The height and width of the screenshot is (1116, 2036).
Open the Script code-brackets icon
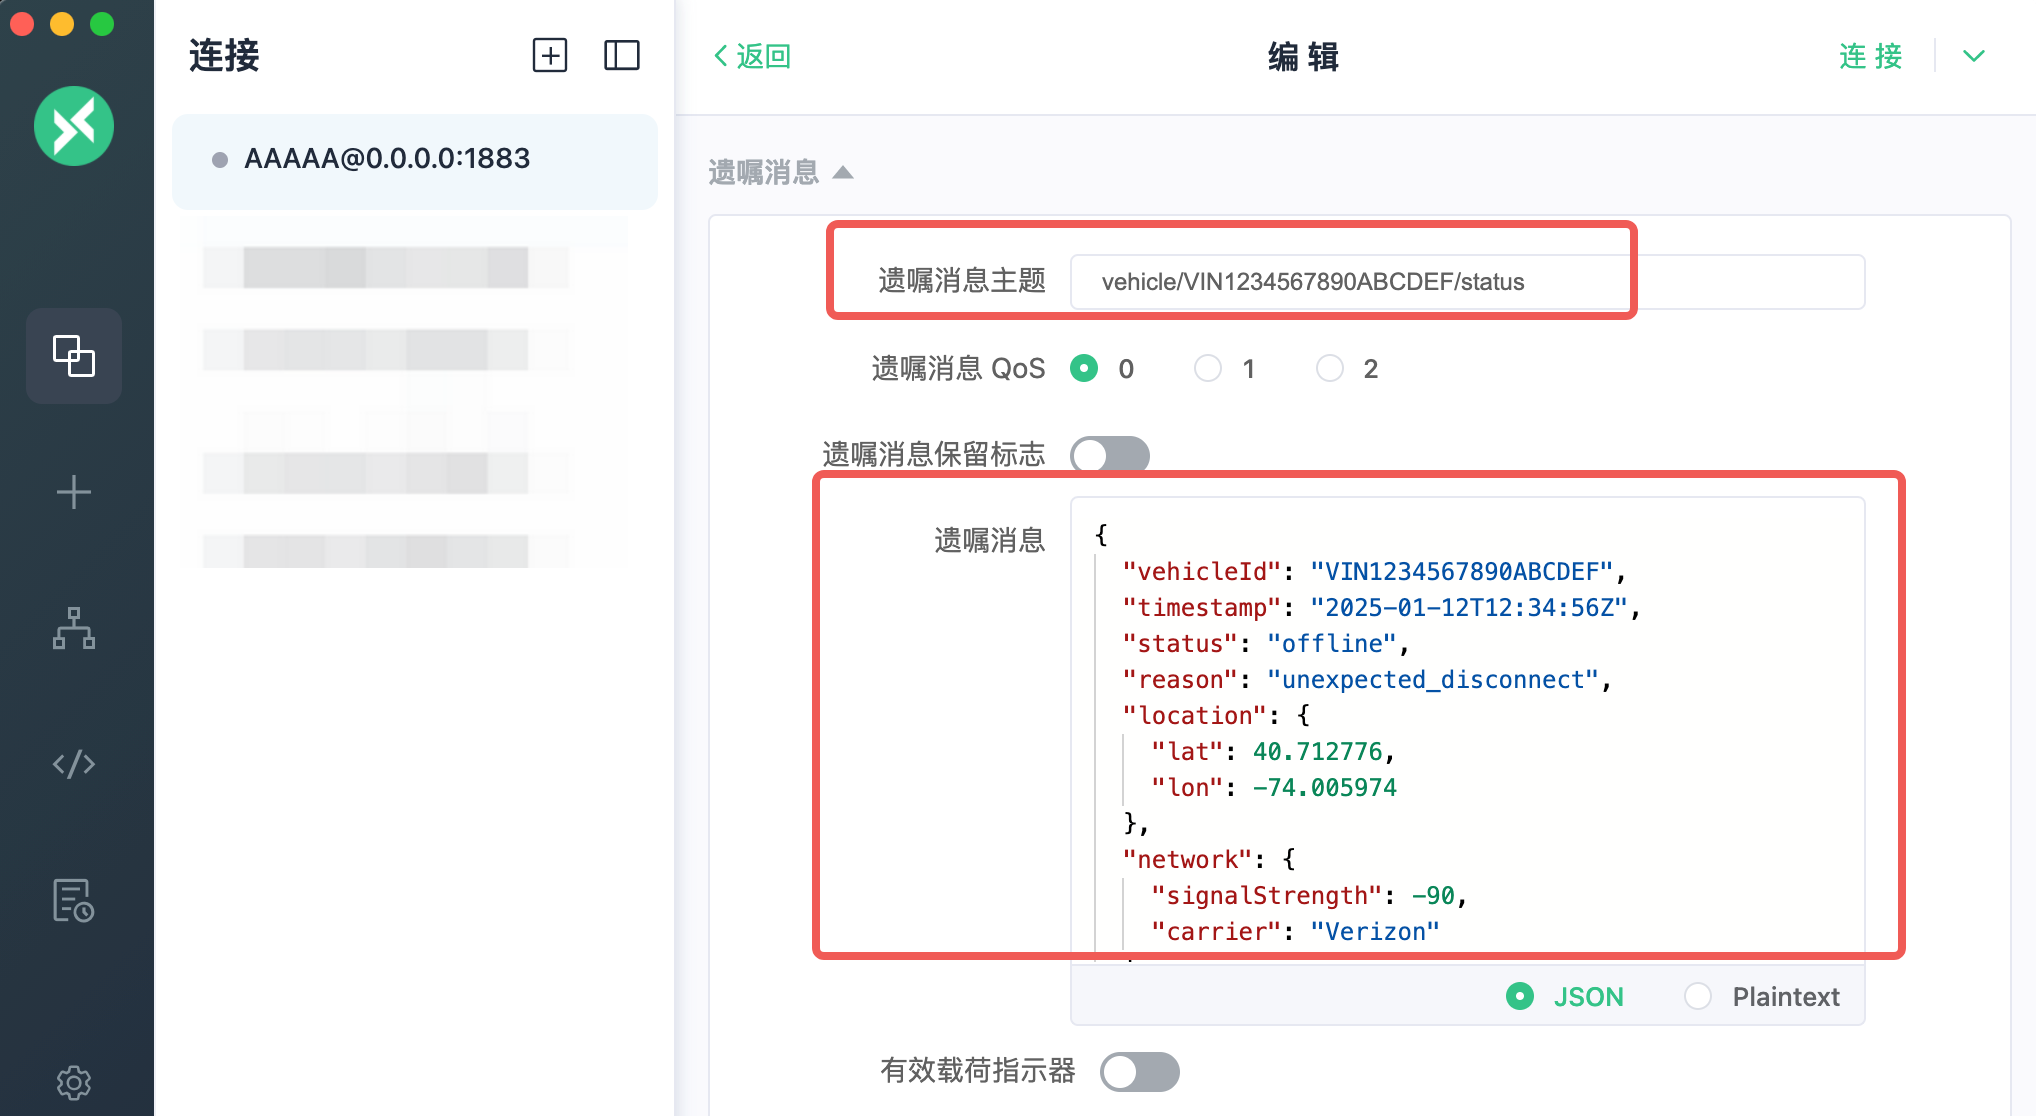(74, 764)
